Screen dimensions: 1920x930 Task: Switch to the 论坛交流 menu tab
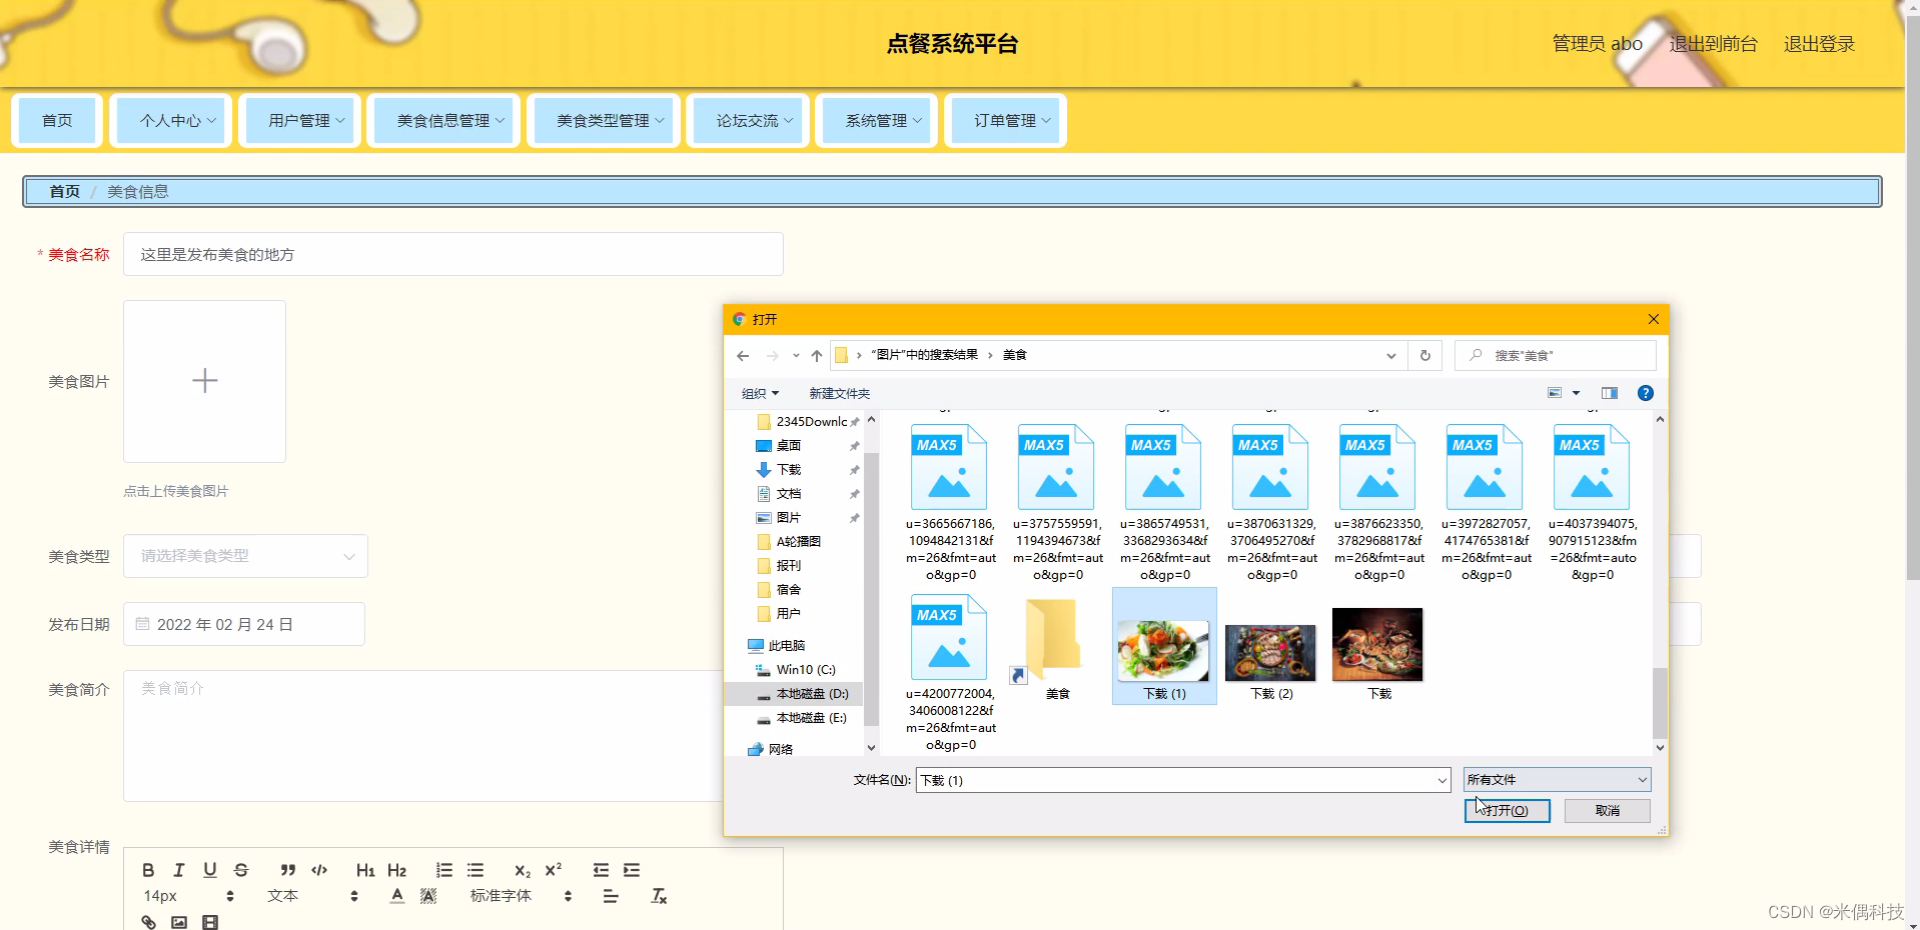pyautogui.click(x=747, y=120)
